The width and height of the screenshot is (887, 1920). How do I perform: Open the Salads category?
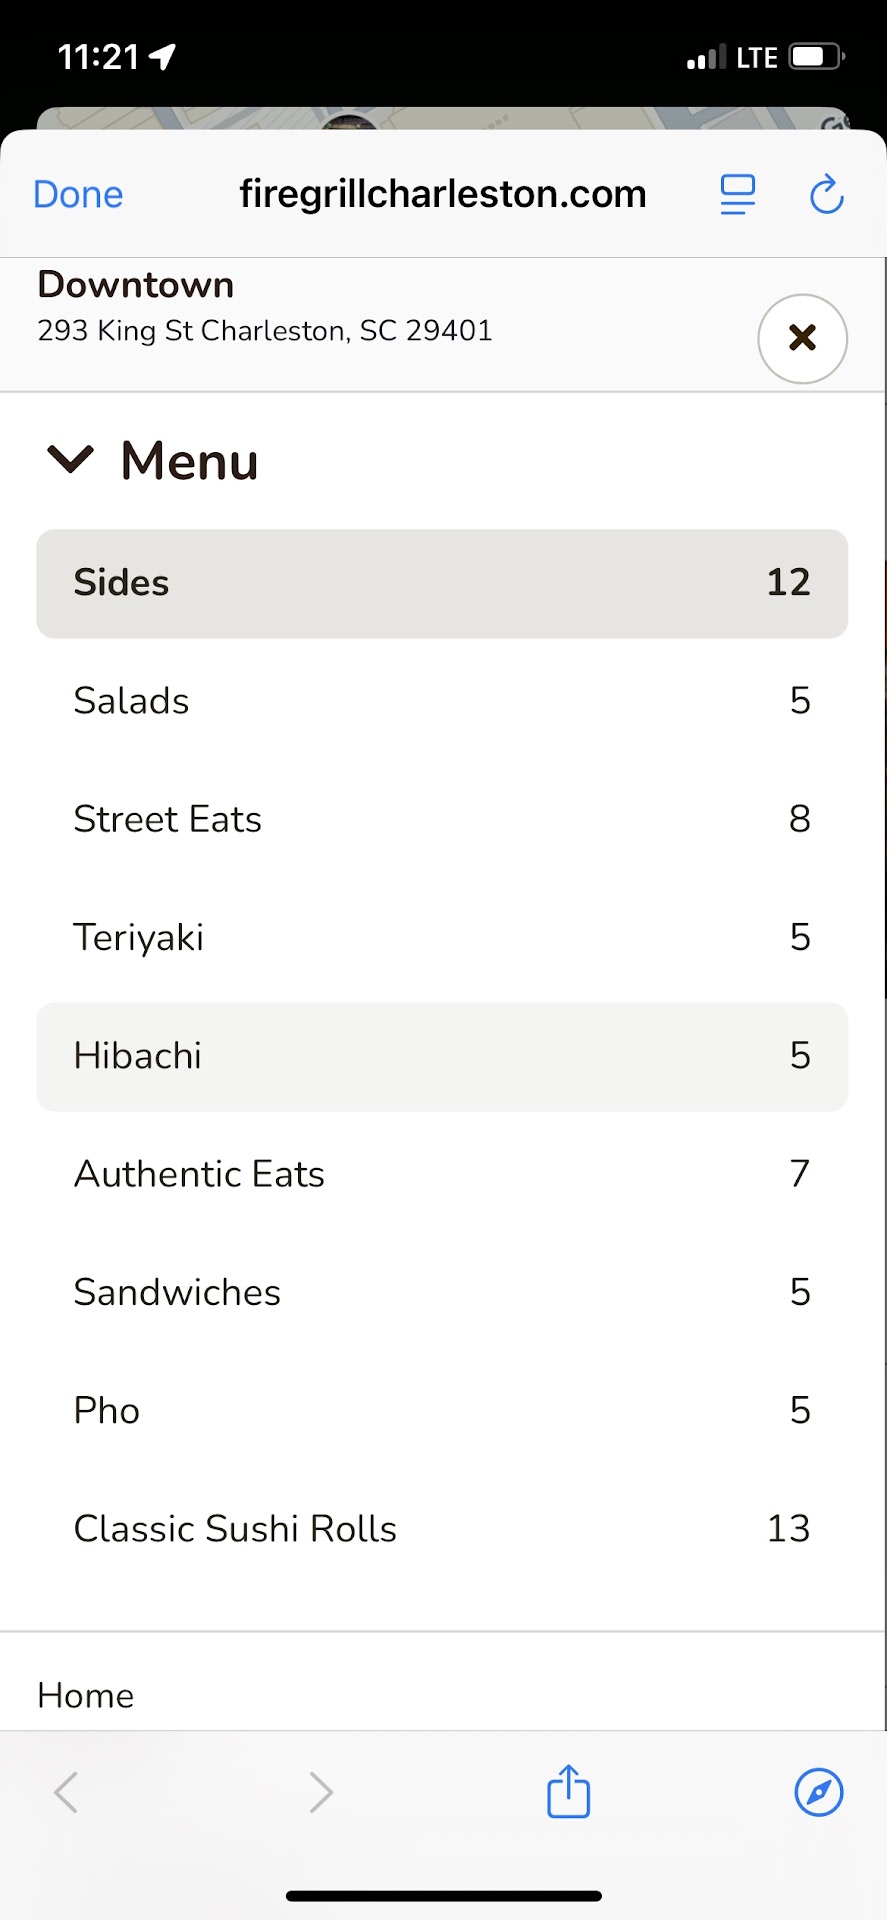click(x=442, y=701)
